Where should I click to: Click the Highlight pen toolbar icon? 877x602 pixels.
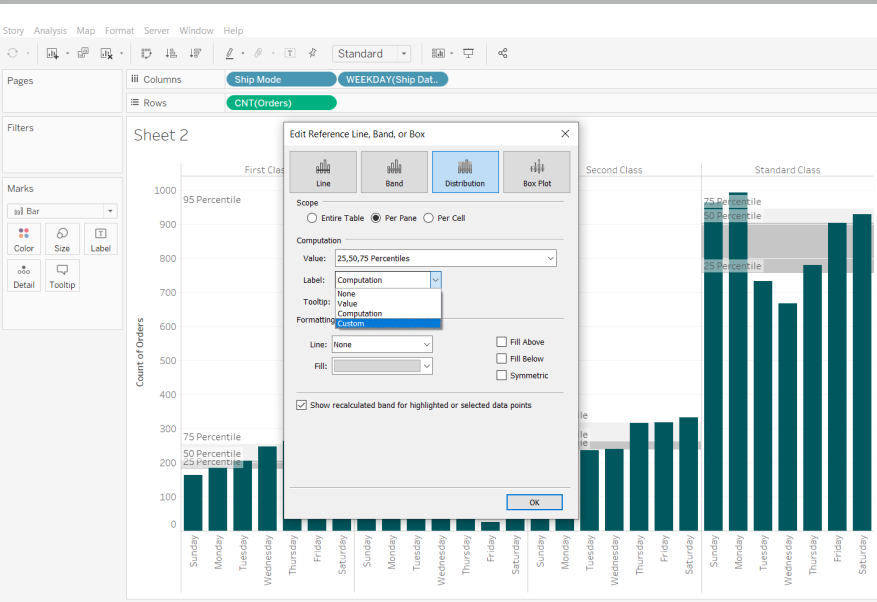pyautogui.click(x=229, y=53)
